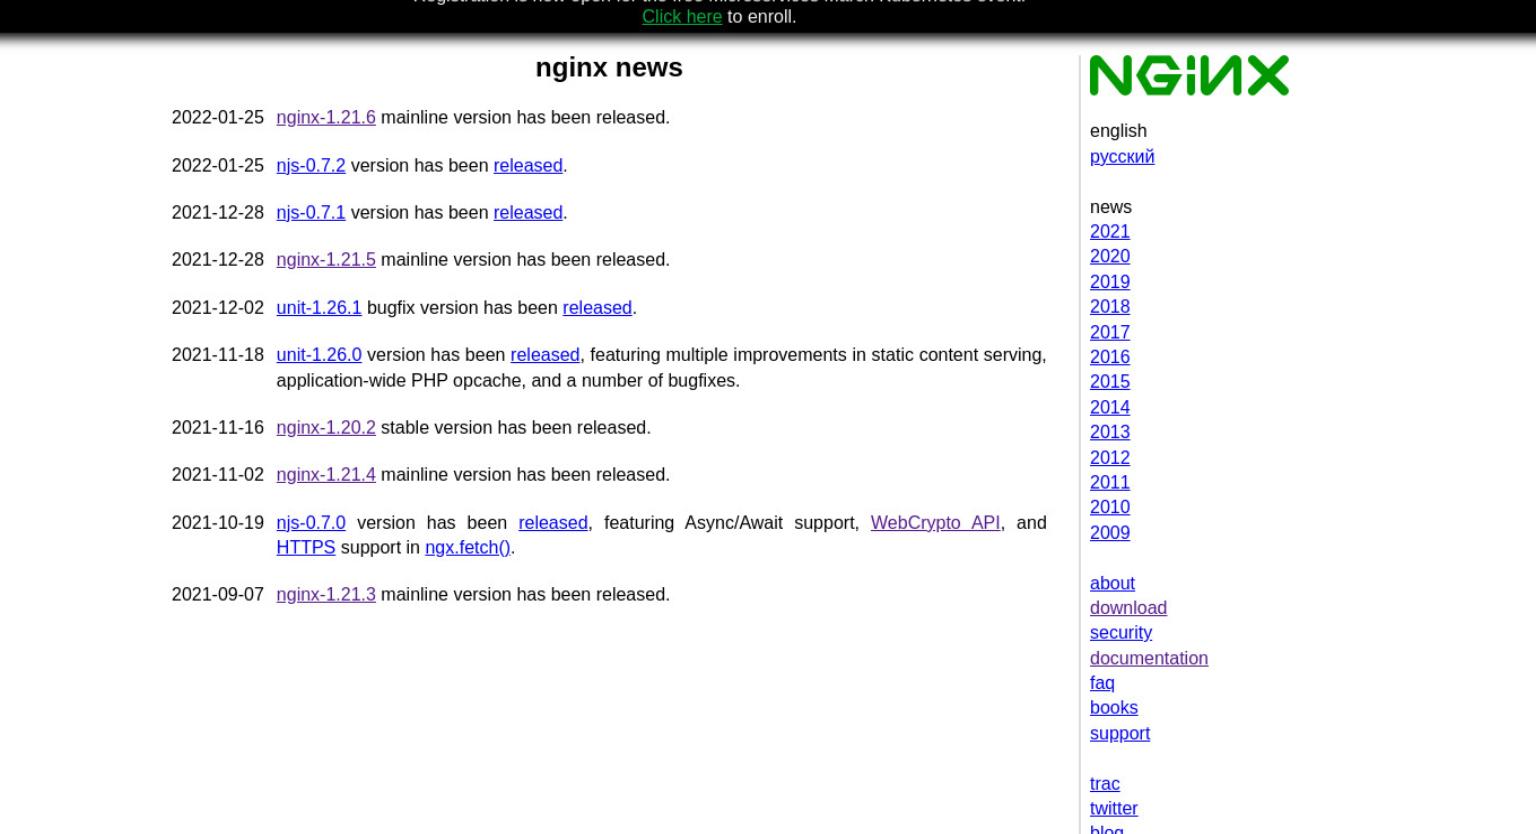Click the 'news' sidebar label
This screenshot has width=1536, height=834.
pyautogui.click(x=1111, y=207)
